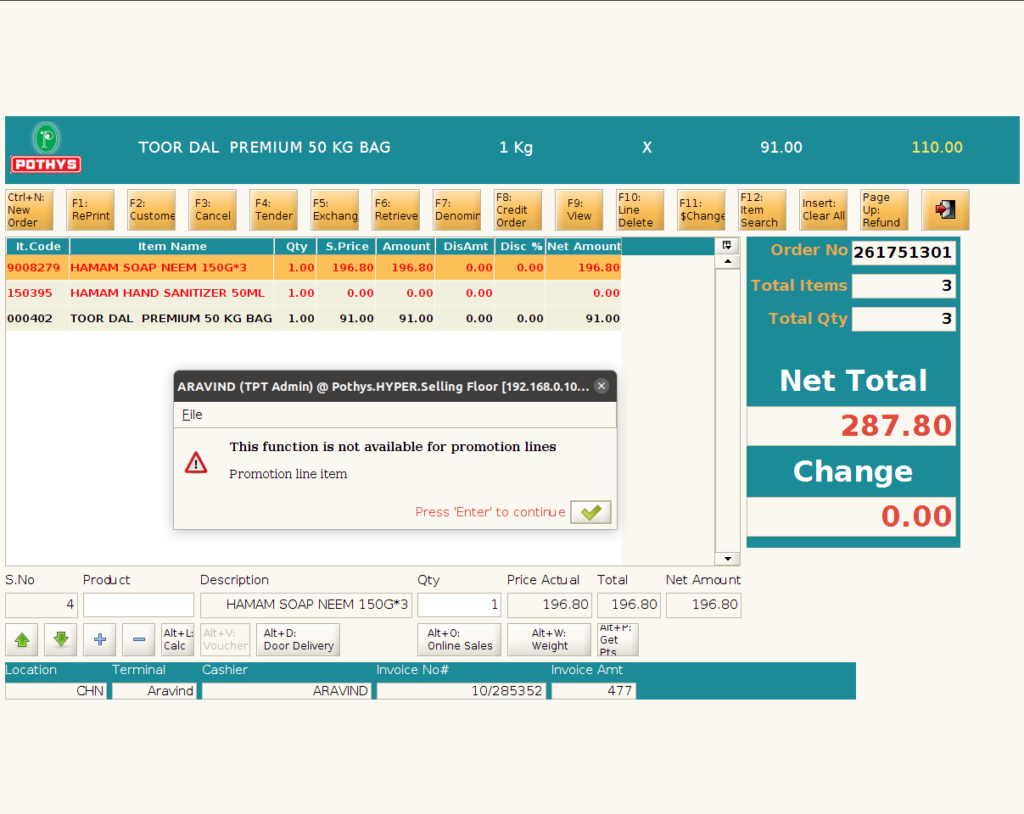Click the F11 $Change button

(701, 210)
